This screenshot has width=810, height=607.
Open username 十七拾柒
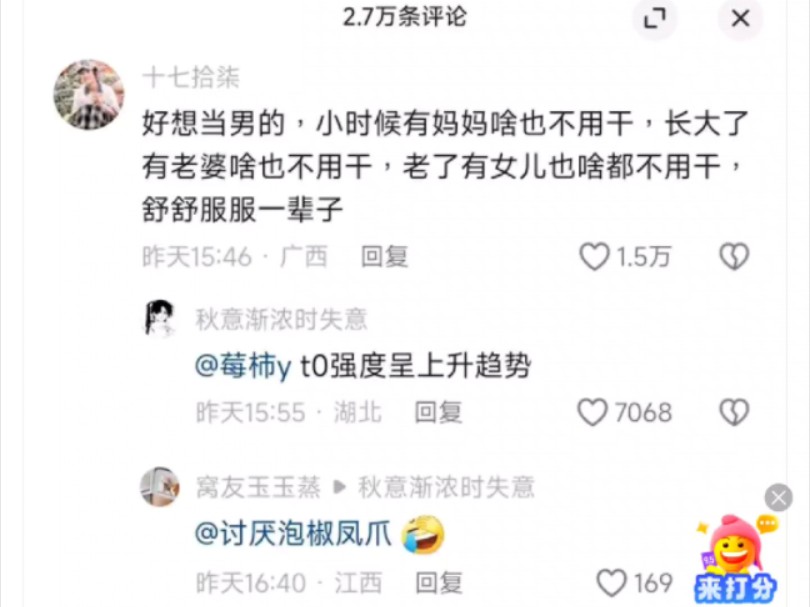coord(191,79)
